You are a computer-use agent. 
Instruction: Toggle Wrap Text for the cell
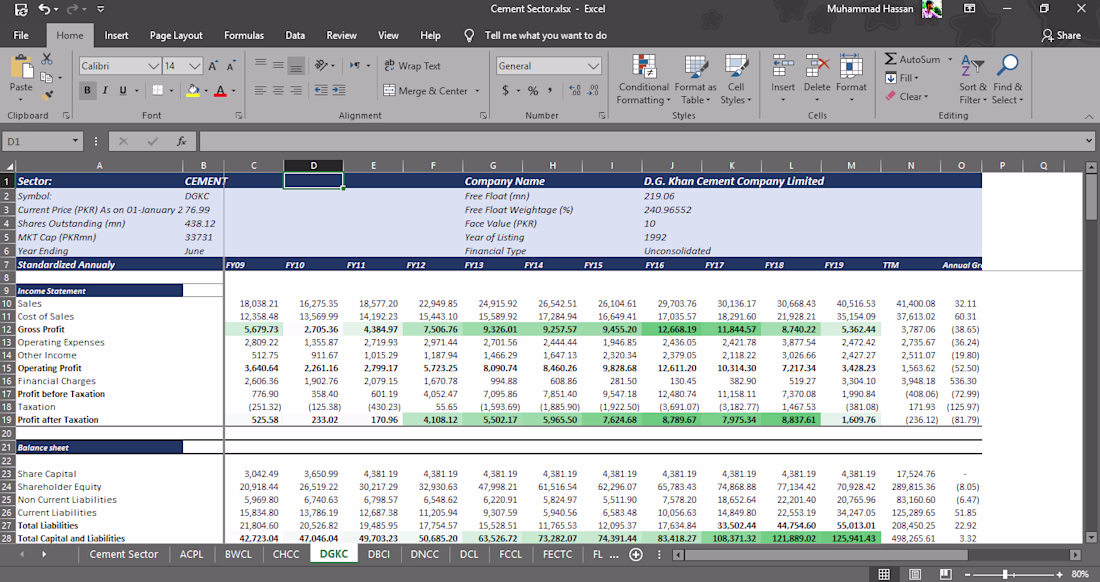point(412,66)
